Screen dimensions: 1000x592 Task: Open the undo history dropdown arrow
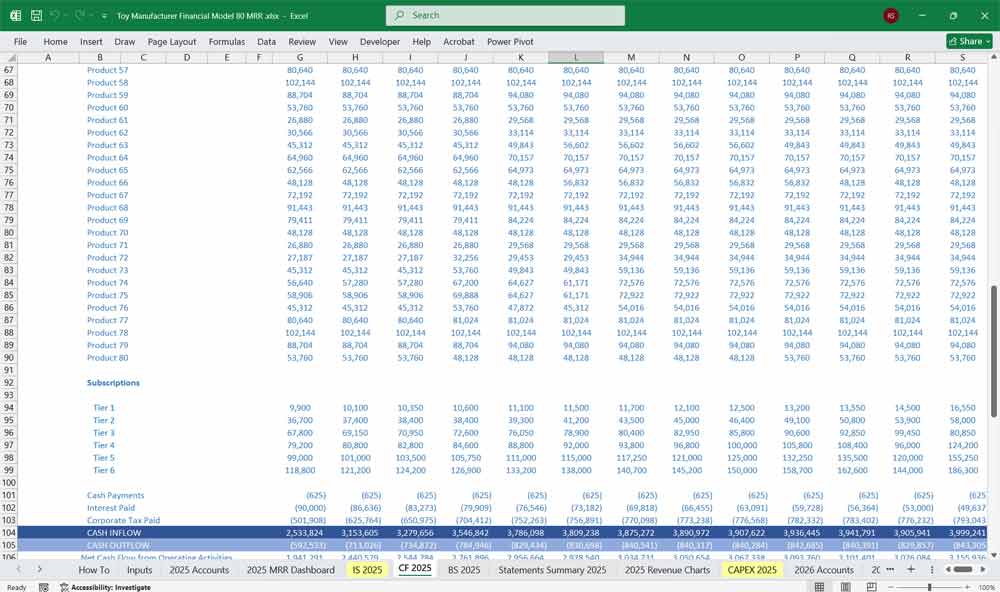pos(66,16)
